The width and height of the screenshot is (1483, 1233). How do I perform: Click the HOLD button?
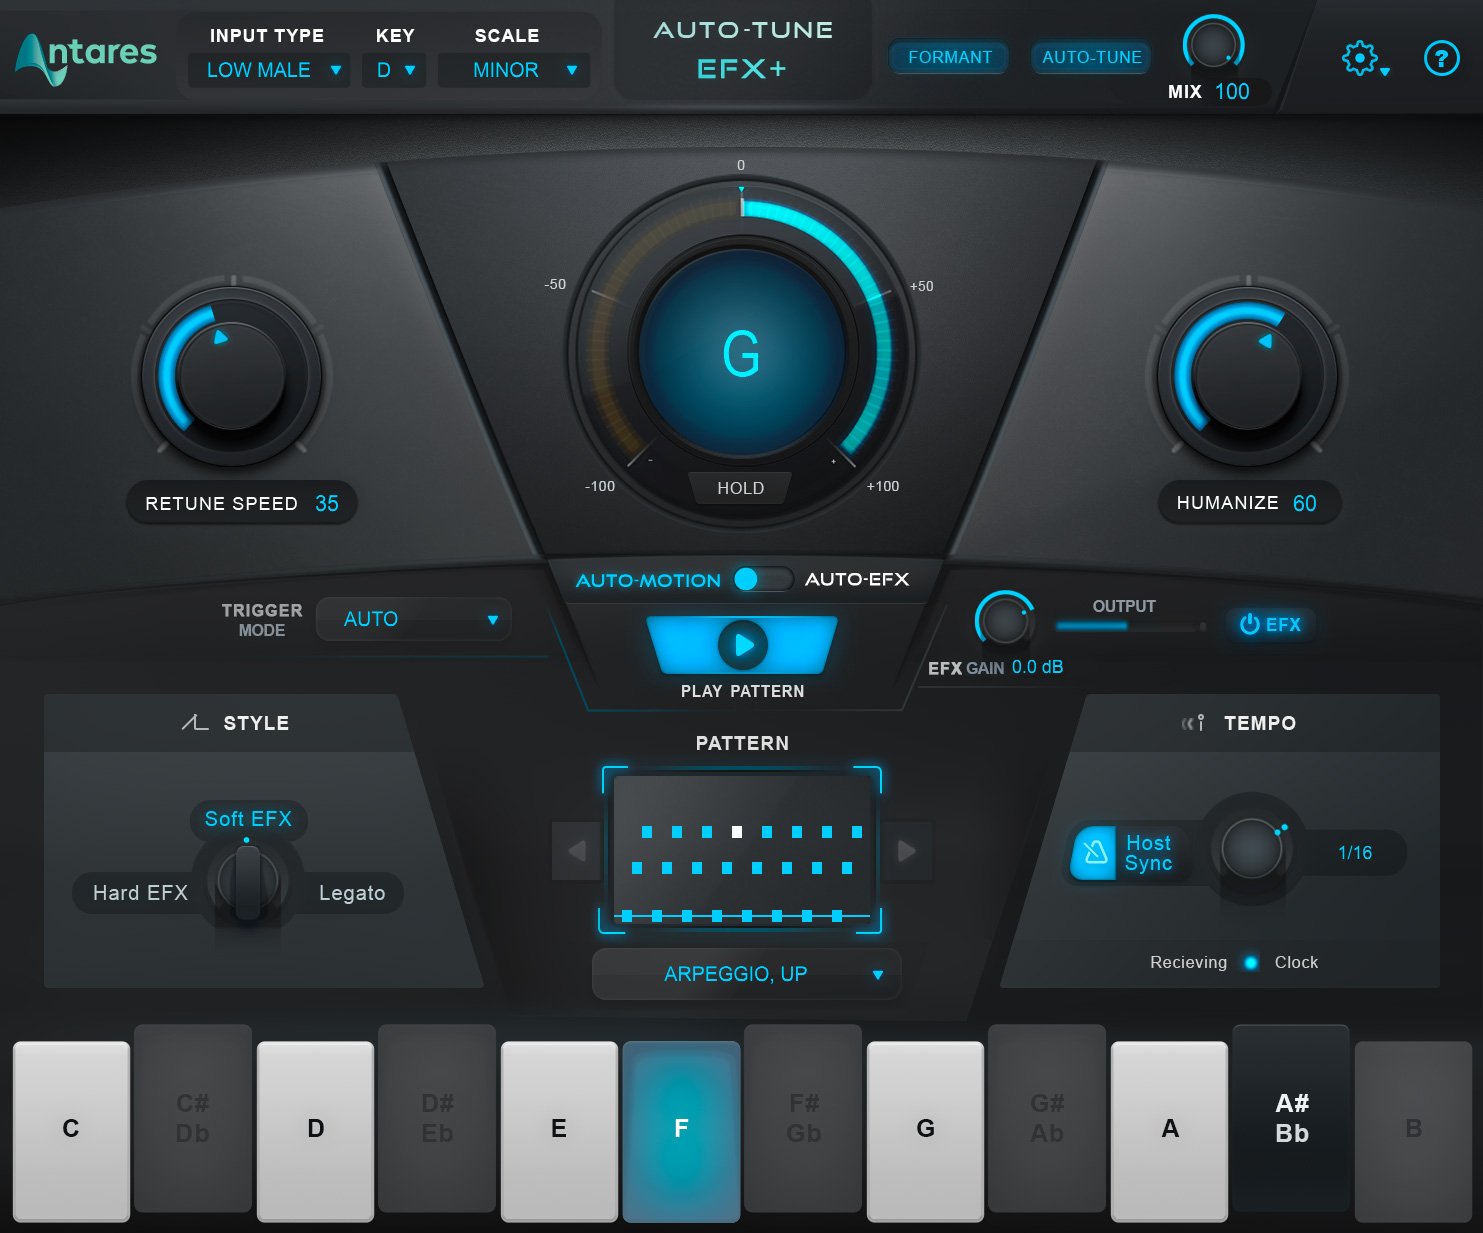click(x=740, y=488)
